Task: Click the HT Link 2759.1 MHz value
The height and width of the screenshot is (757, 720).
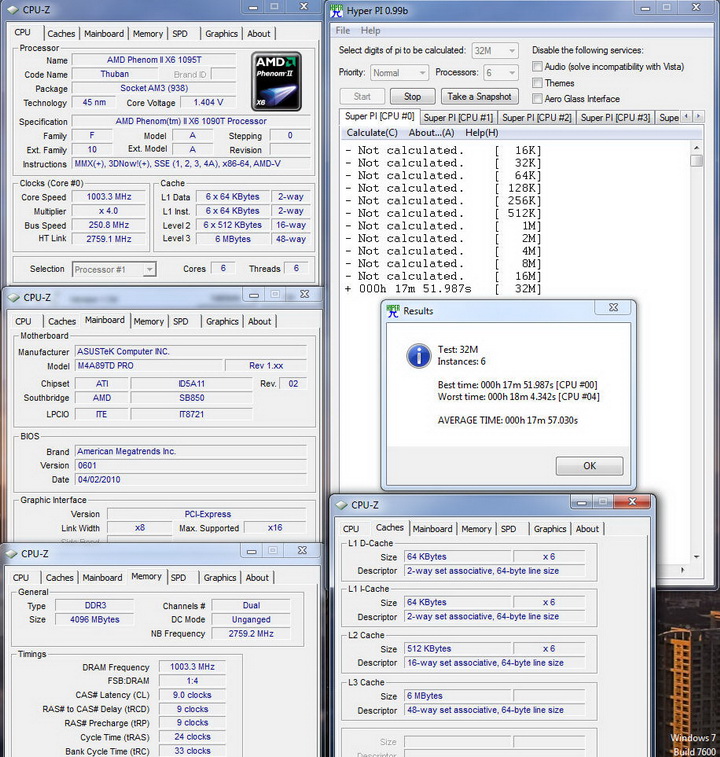Action: tap(109, 239)
